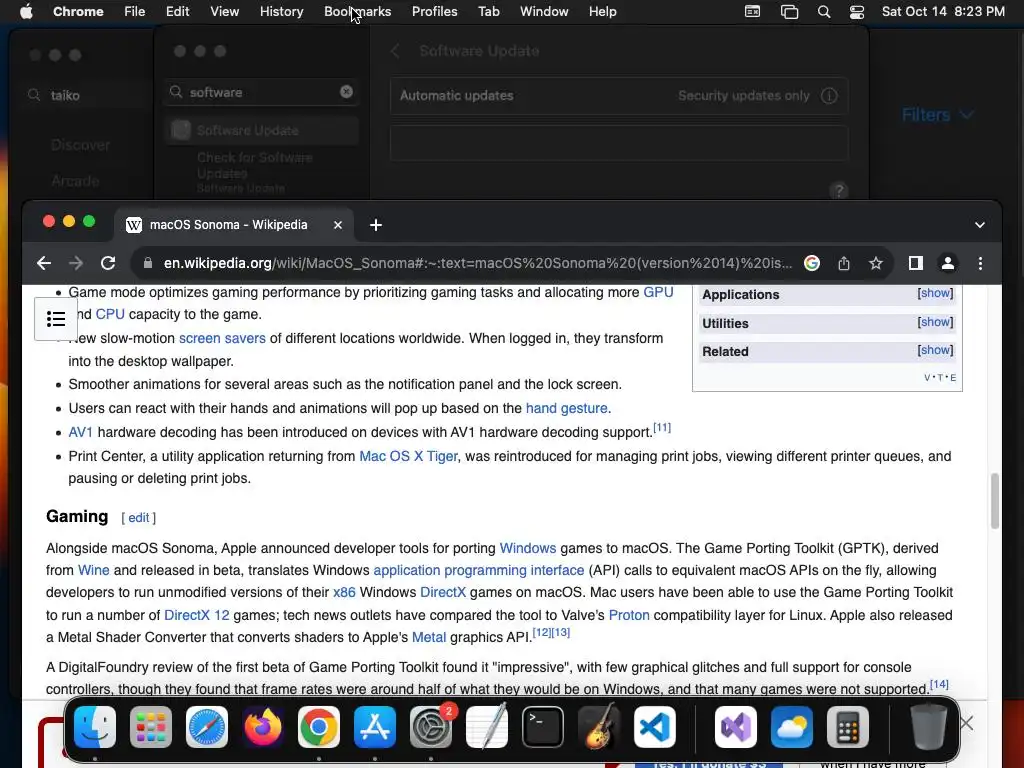The height and width of the screenshot is (768, 1024).
Task: Open Control Center in menu bar
Action: click(x=857, y=12)
